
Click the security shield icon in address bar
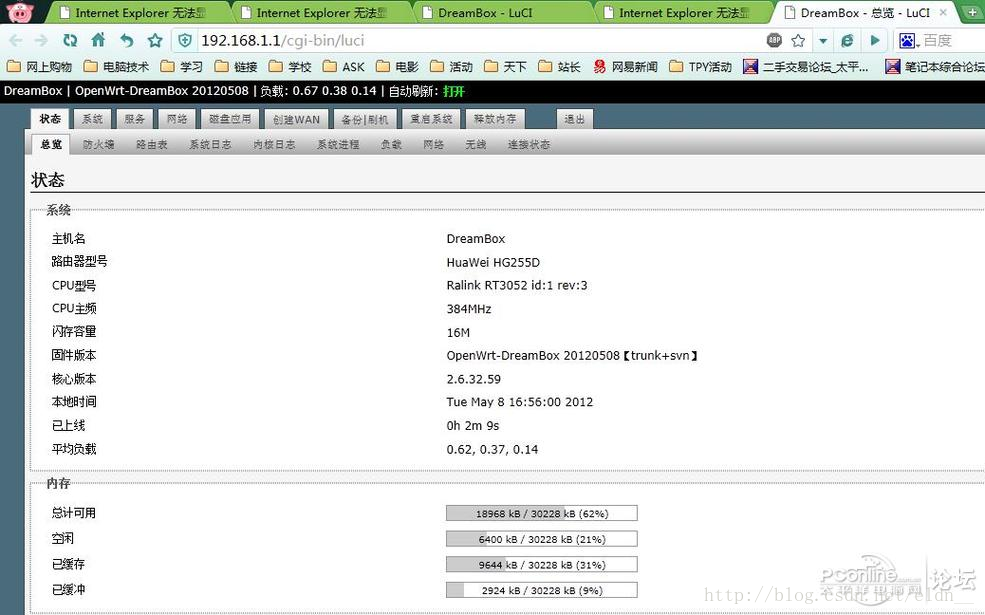click(x=185, y=41)
